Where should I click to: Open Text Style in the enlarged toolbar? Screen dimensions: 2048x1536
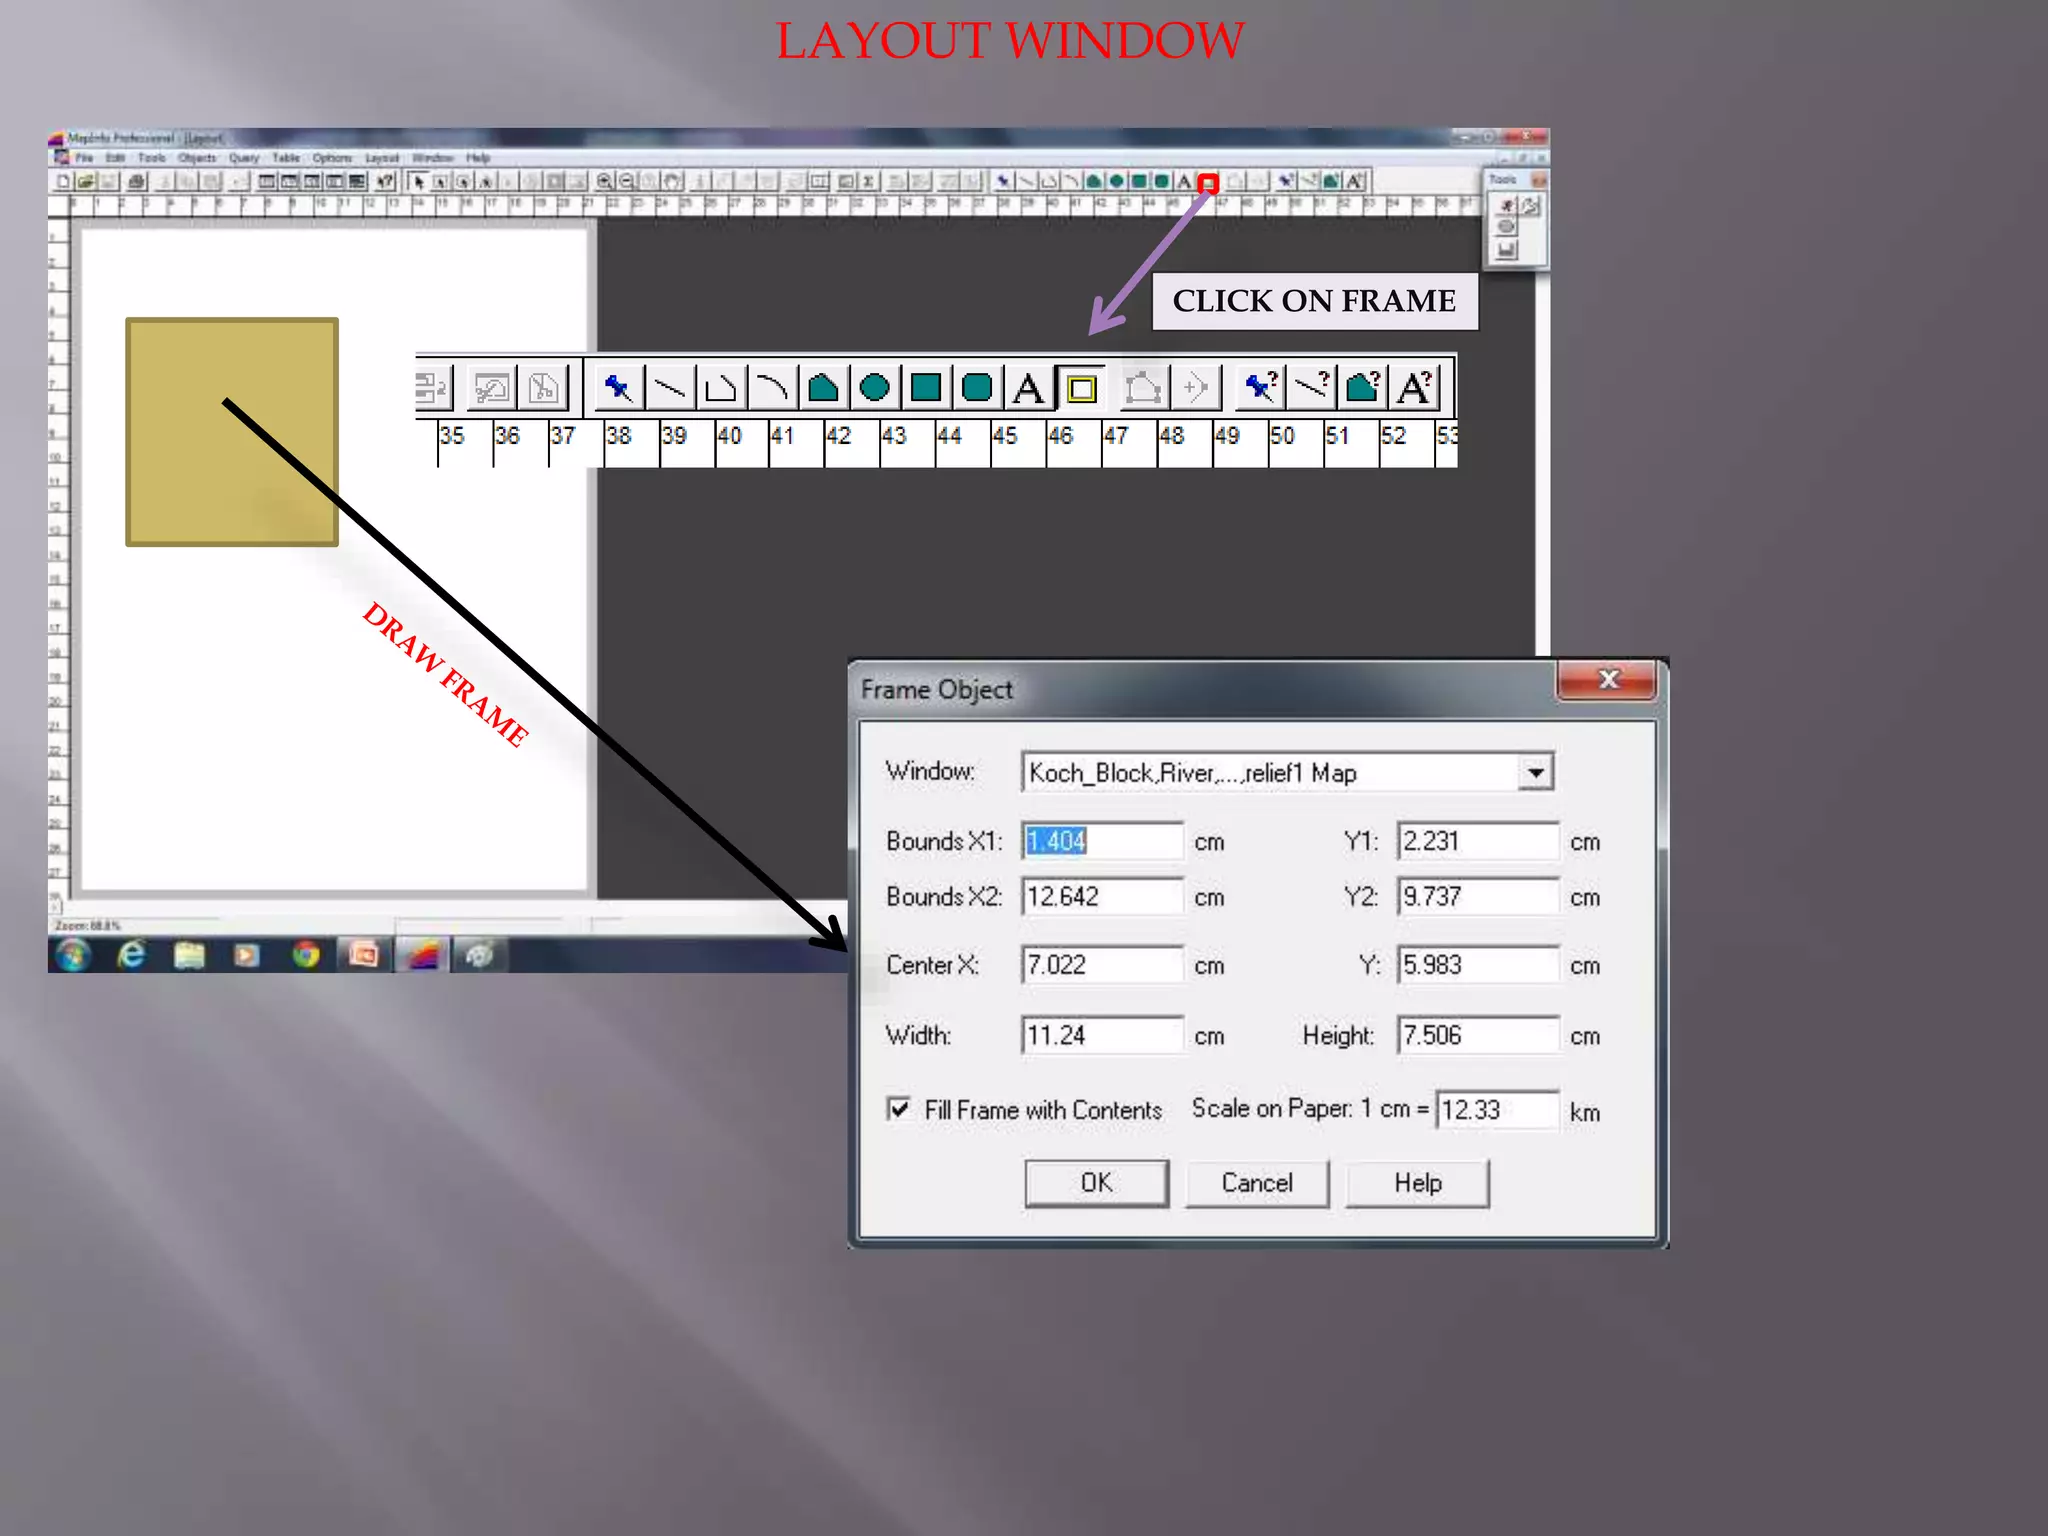1414,387
